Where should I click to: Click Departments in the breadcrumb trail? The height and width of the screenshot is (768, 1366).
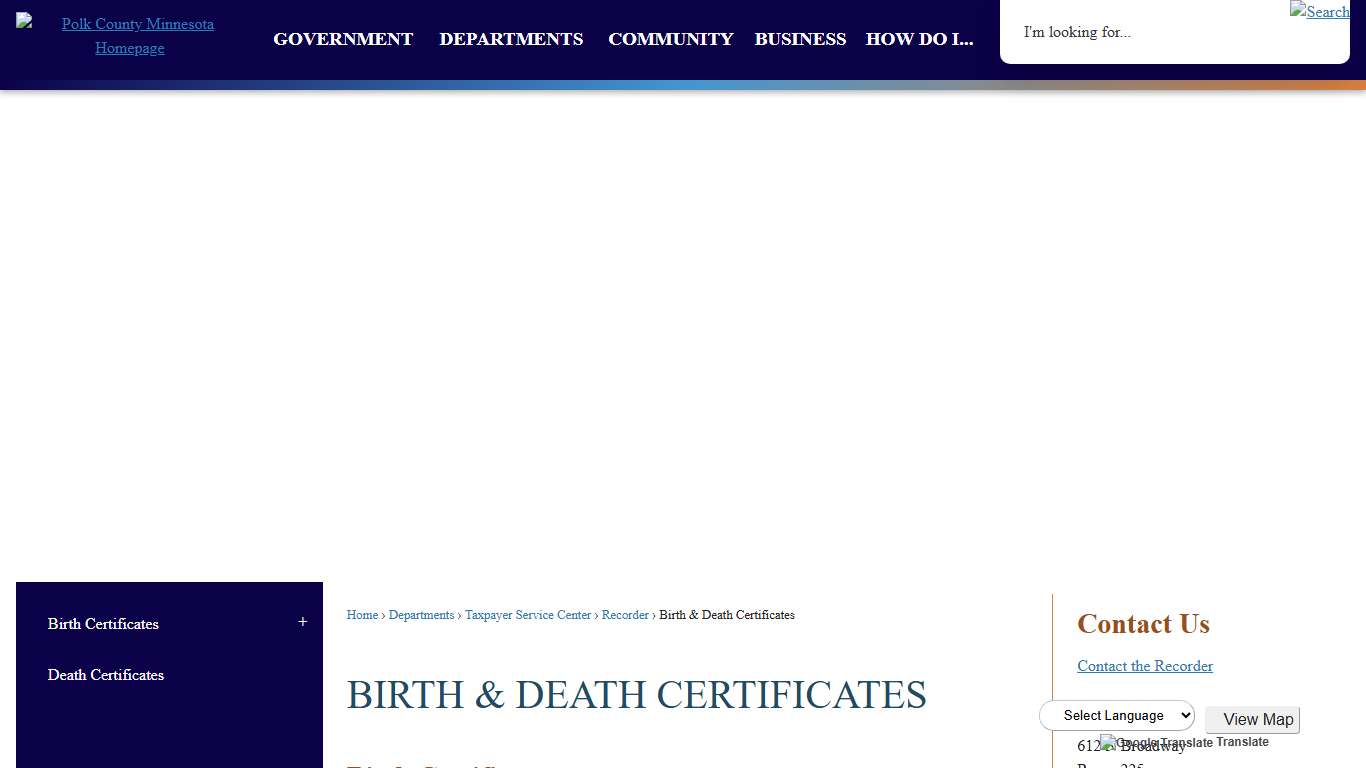coord(421,615)
